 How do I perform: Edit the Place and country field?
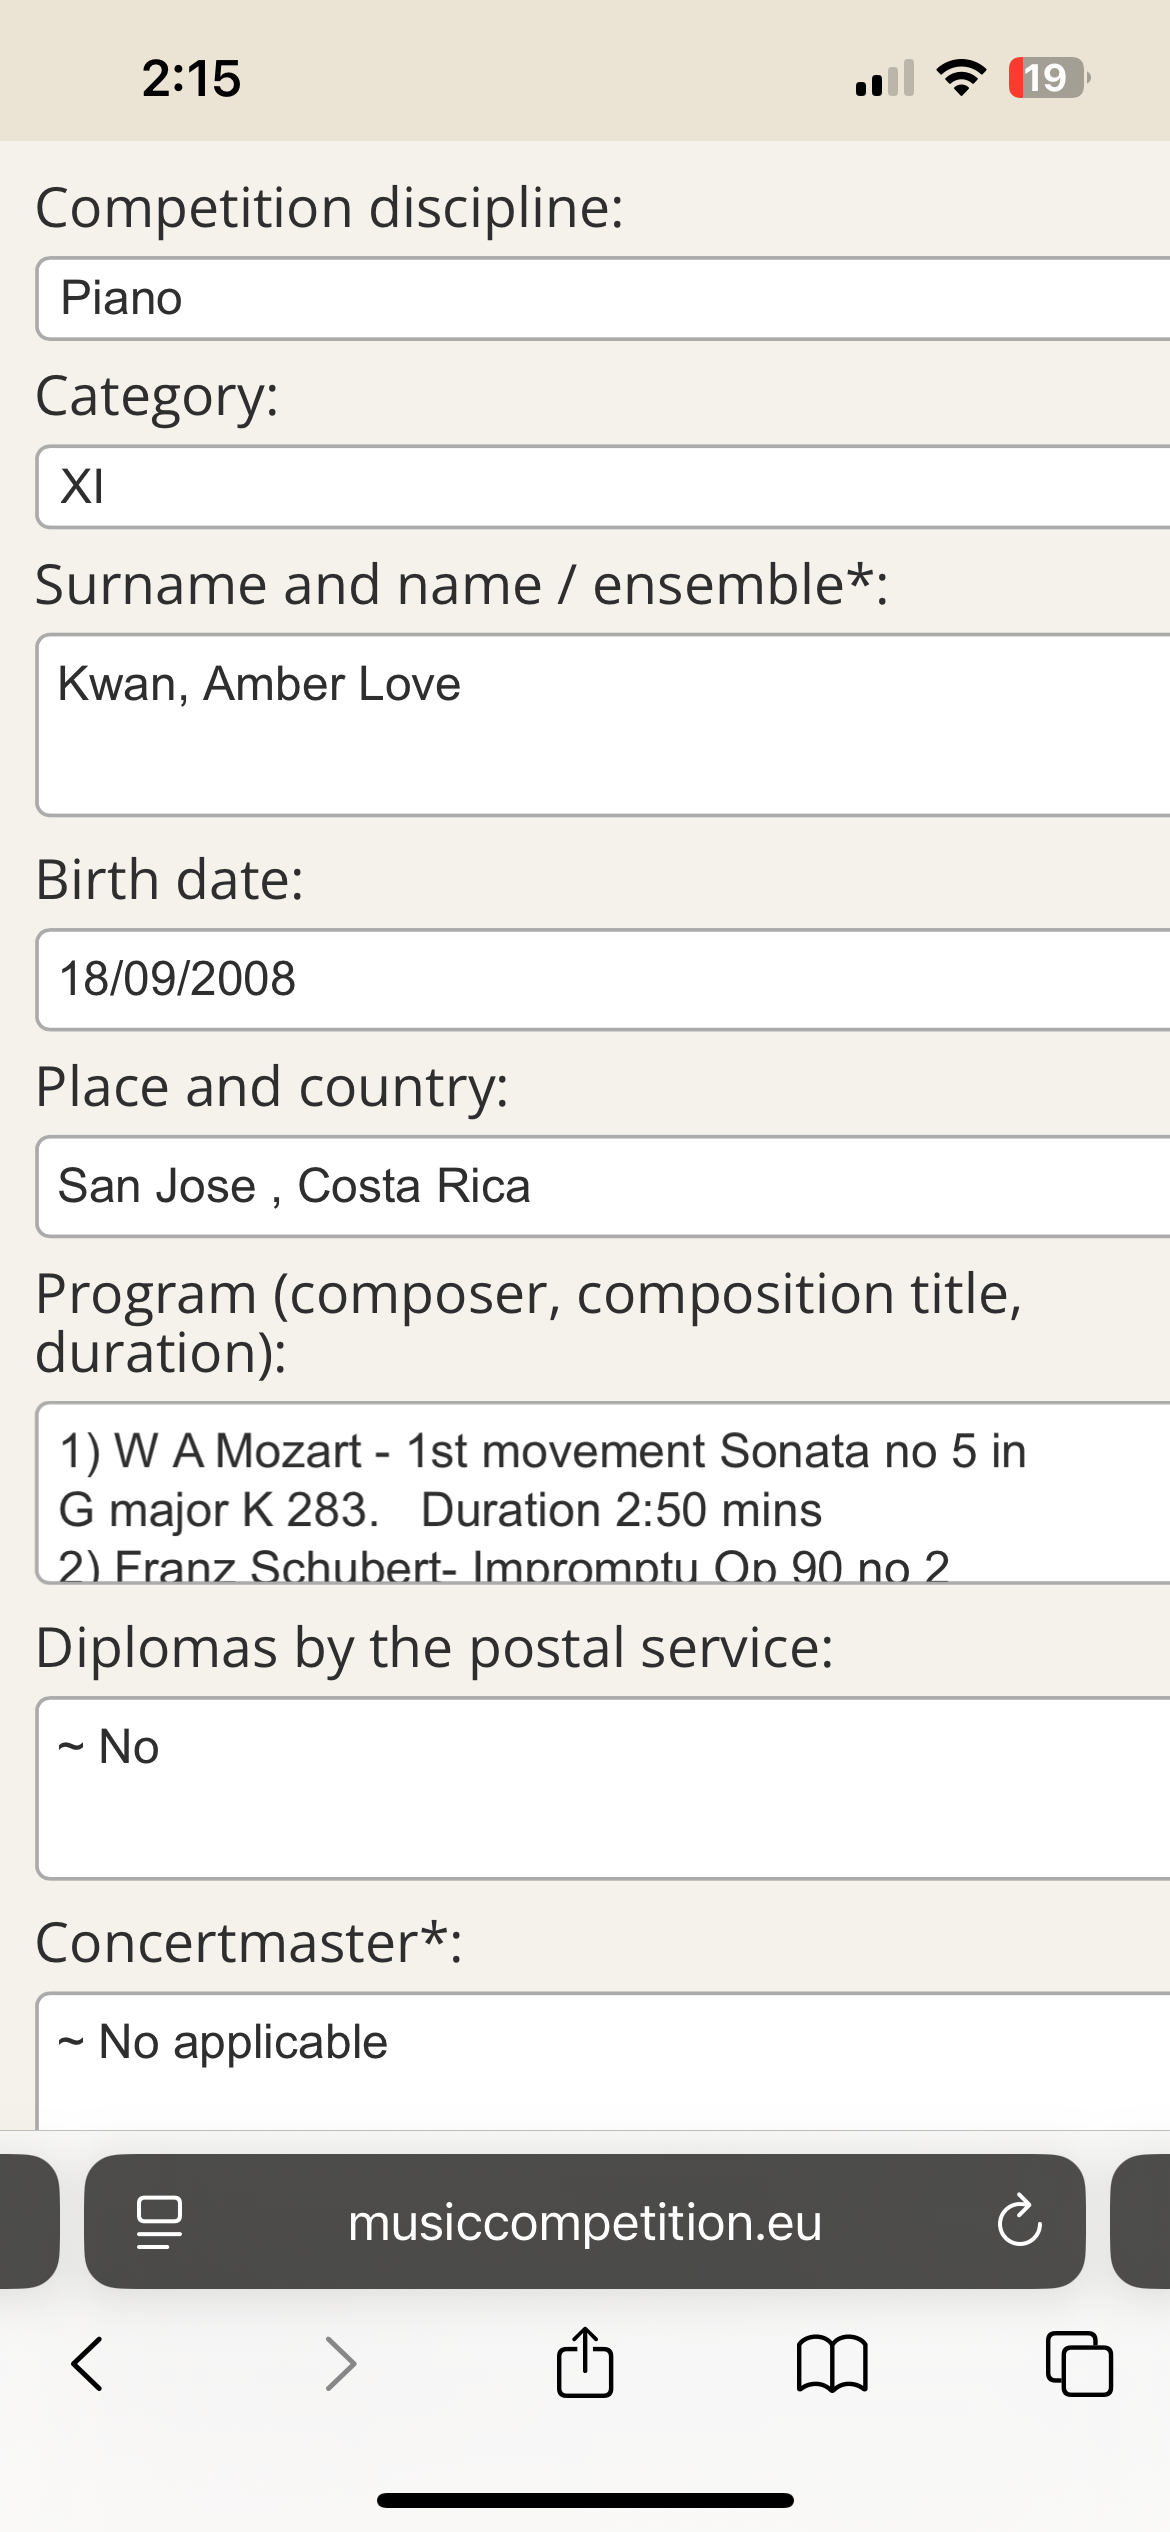[x=600, y=1187]
